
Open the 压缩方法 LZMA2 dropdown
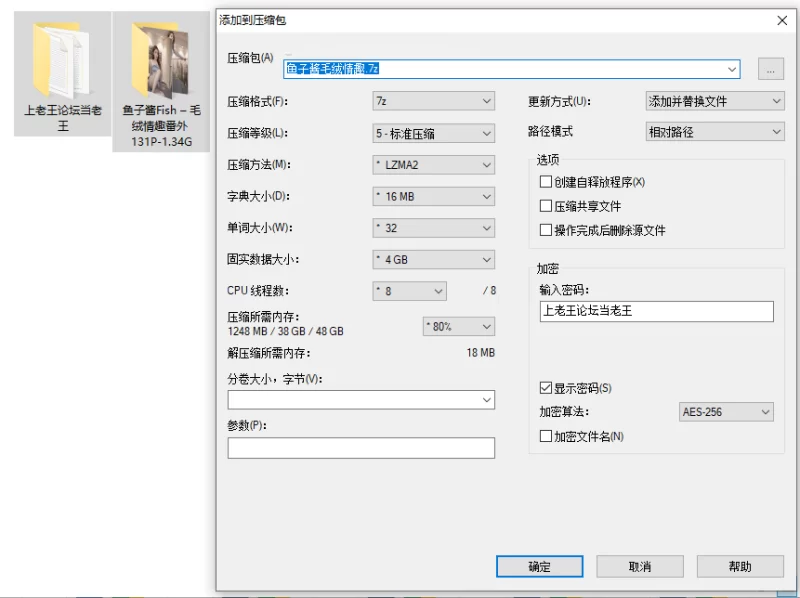433,165
